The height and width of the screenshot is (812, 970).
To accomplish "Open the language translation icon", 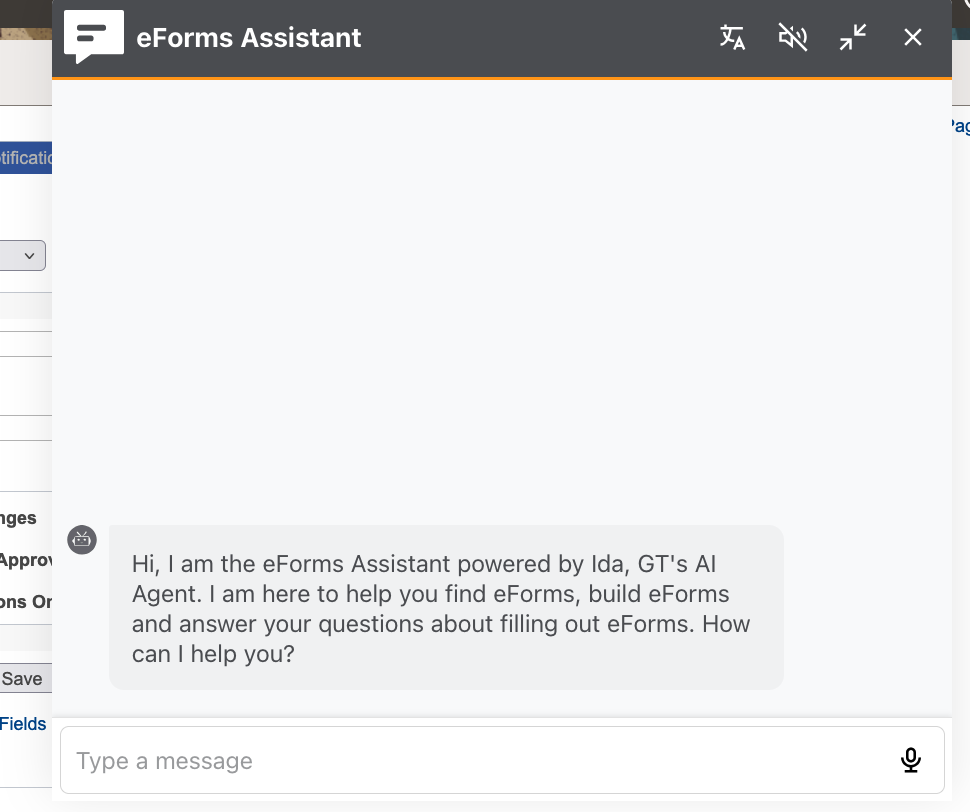I will [732, 37].
